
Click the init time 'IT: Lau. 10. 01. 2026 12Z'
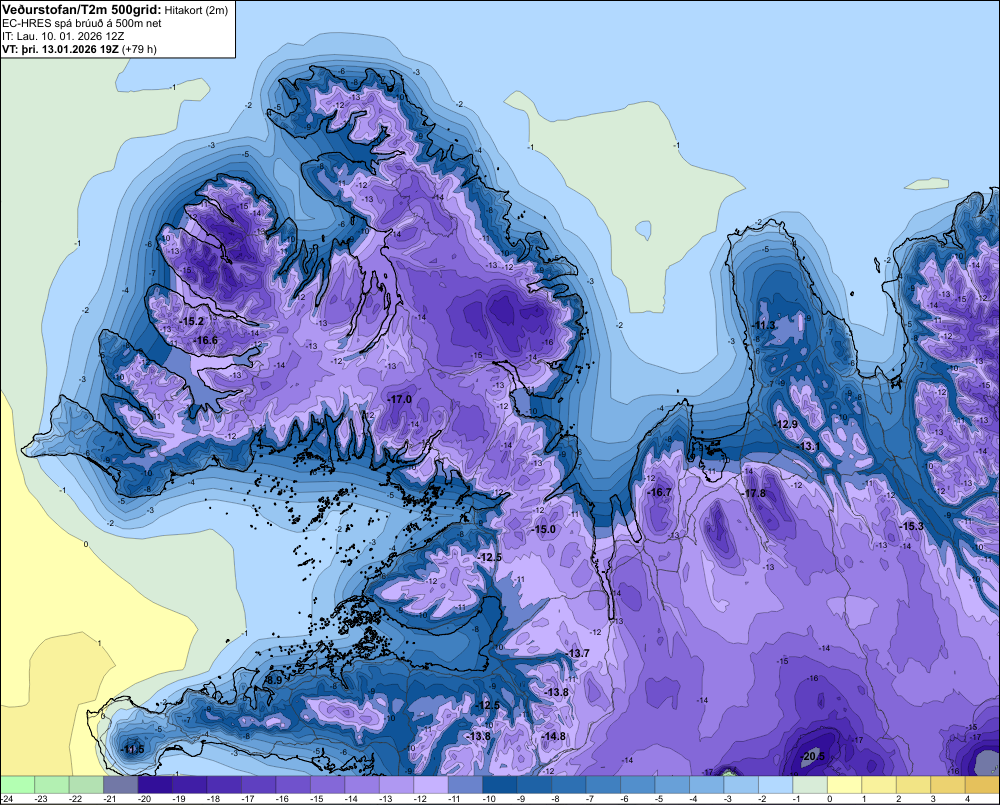pos(63,36)
